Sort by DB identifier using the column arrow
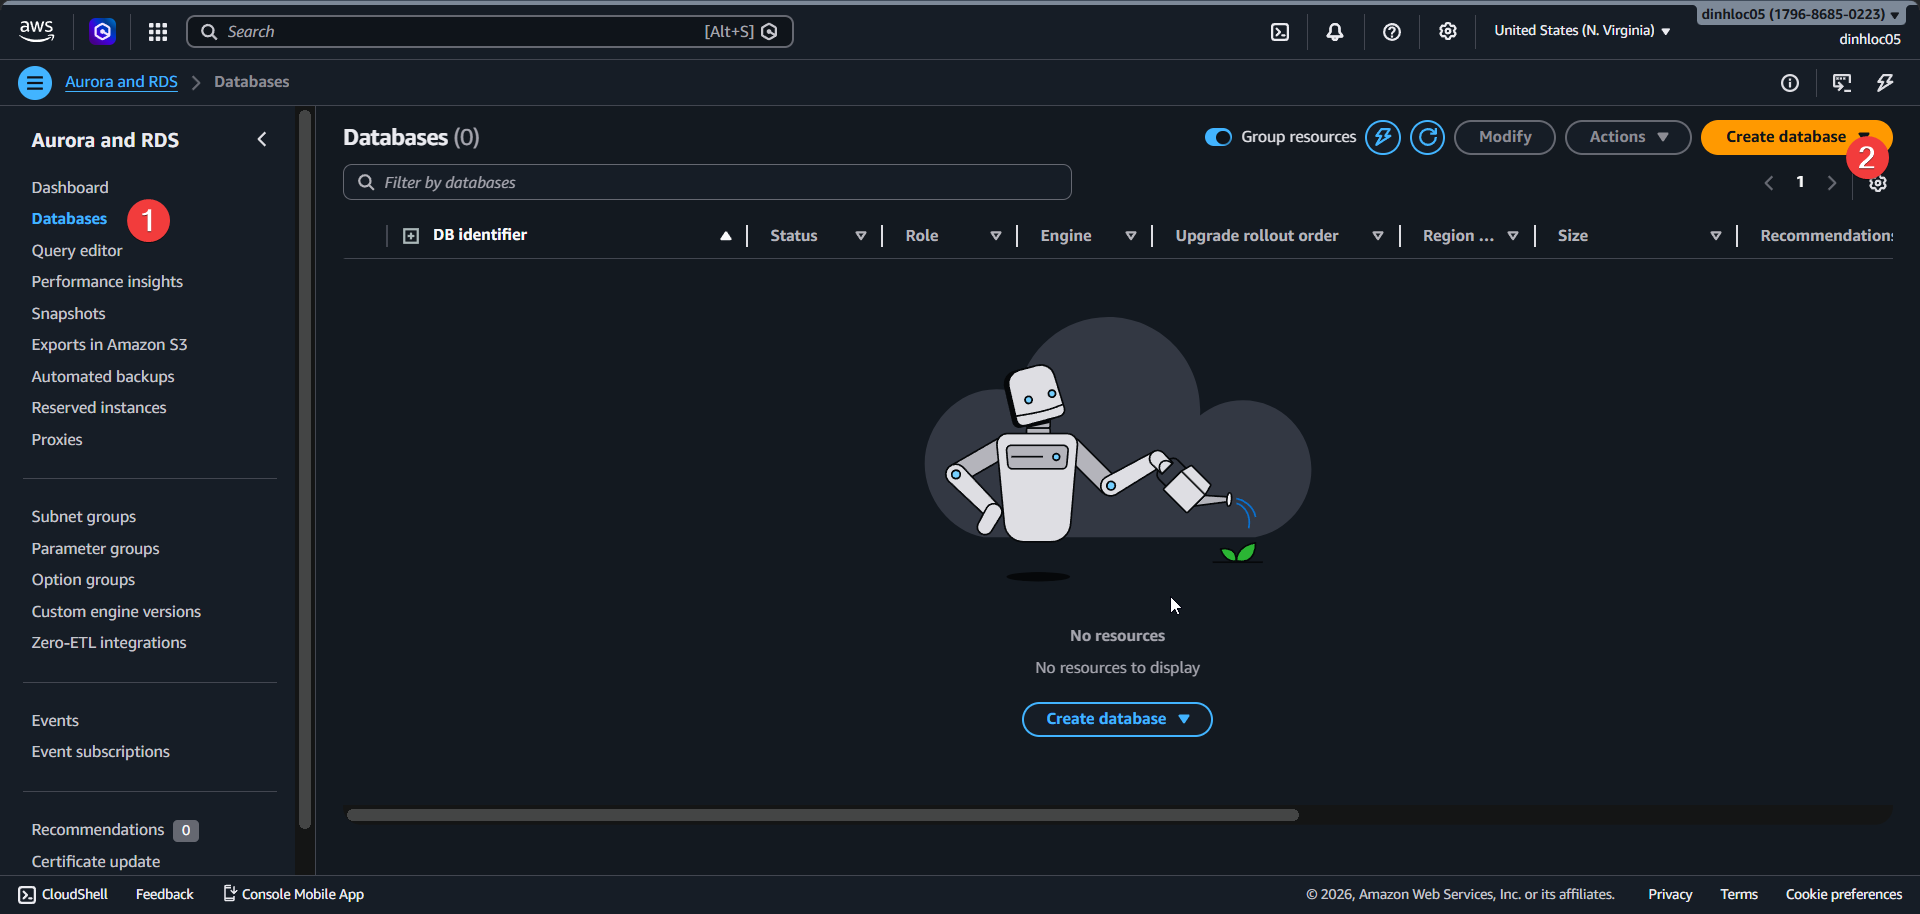Viewport: 1920px width, 914px height. pyautogui.click(x=725, y=236)
